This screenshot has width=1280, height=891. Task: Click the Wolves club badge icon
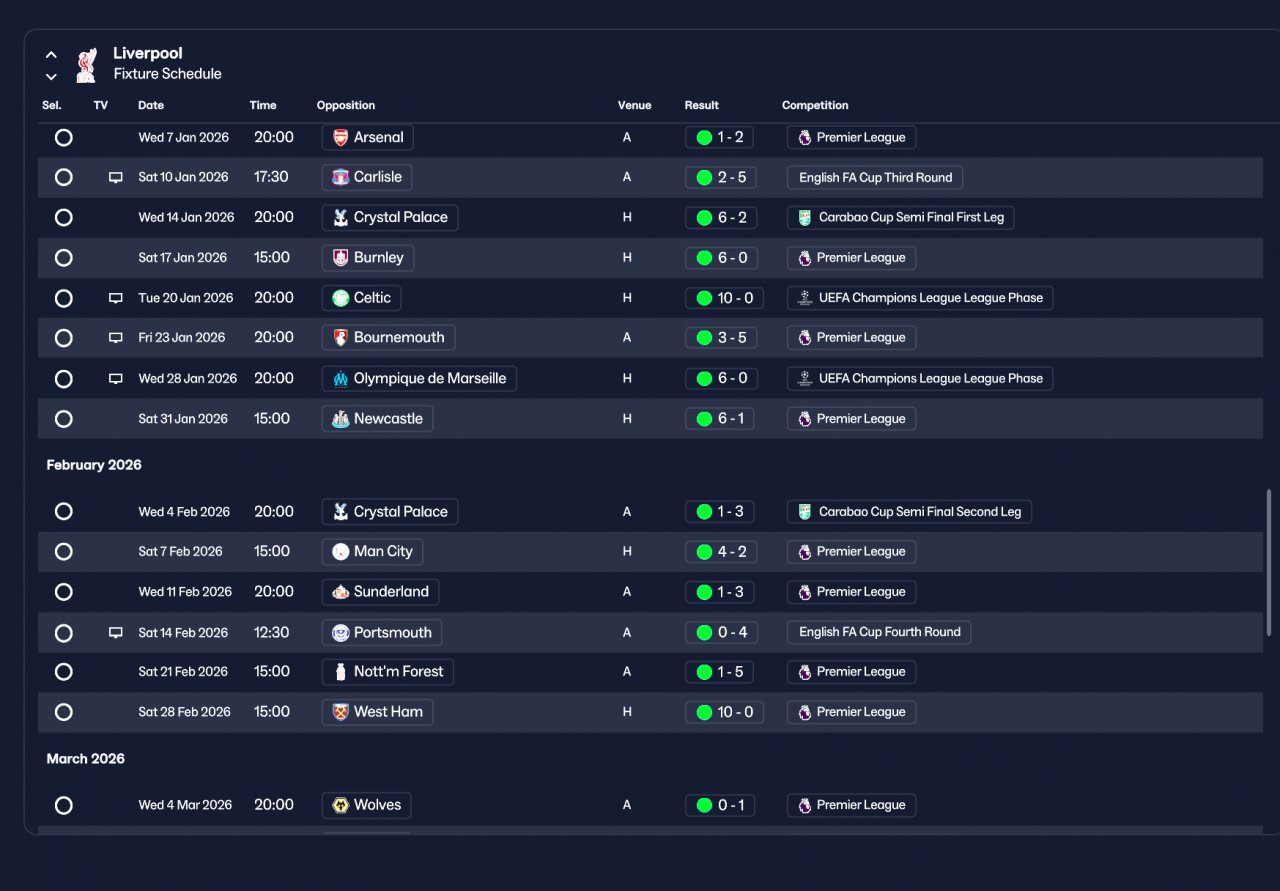click(x=341, y=805)
